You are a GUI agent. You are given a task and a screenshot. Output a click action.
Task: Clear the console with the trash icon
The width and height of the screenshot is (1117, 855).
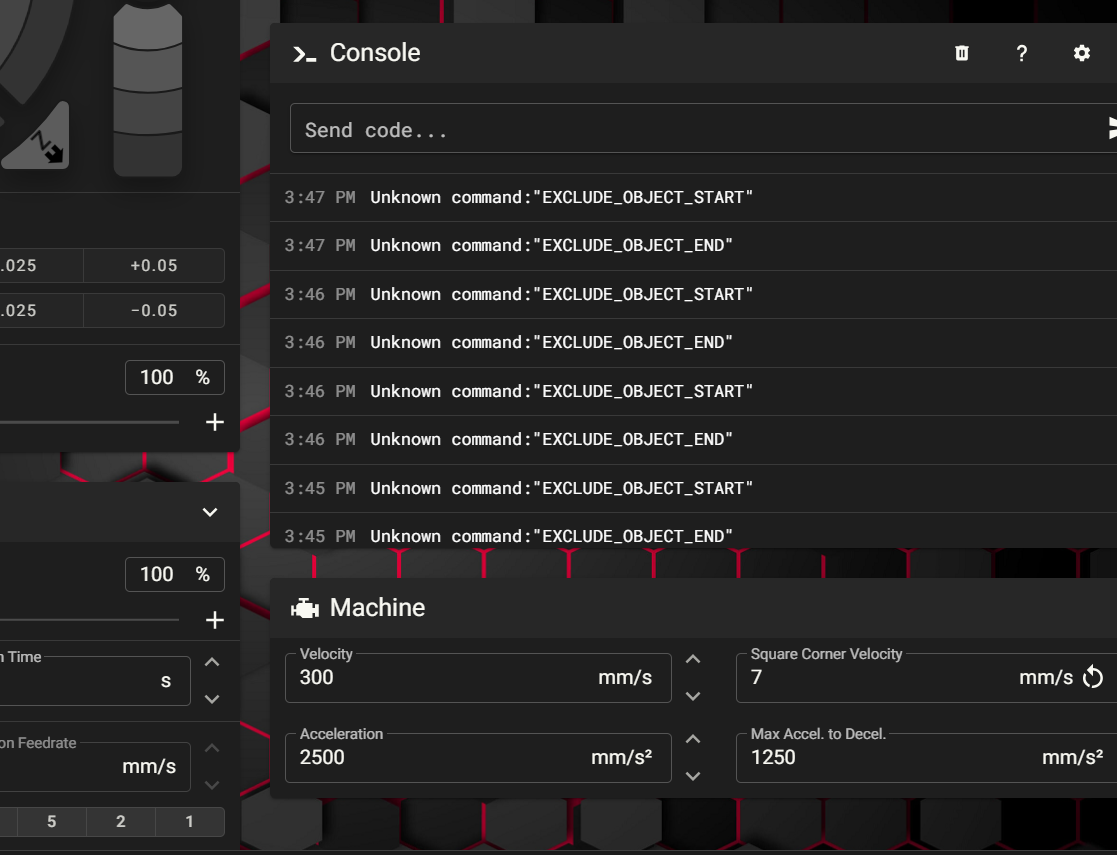[x=962, y=53]
